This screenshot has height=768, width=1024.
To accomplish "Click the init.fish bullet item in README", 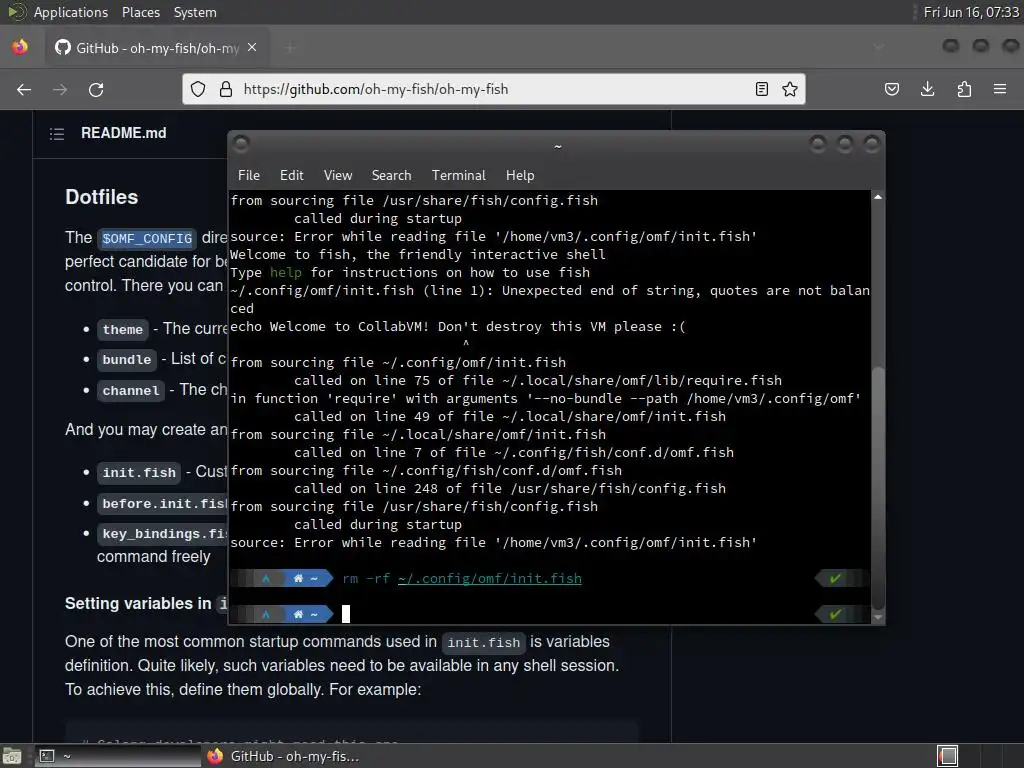I will point(139,472).
